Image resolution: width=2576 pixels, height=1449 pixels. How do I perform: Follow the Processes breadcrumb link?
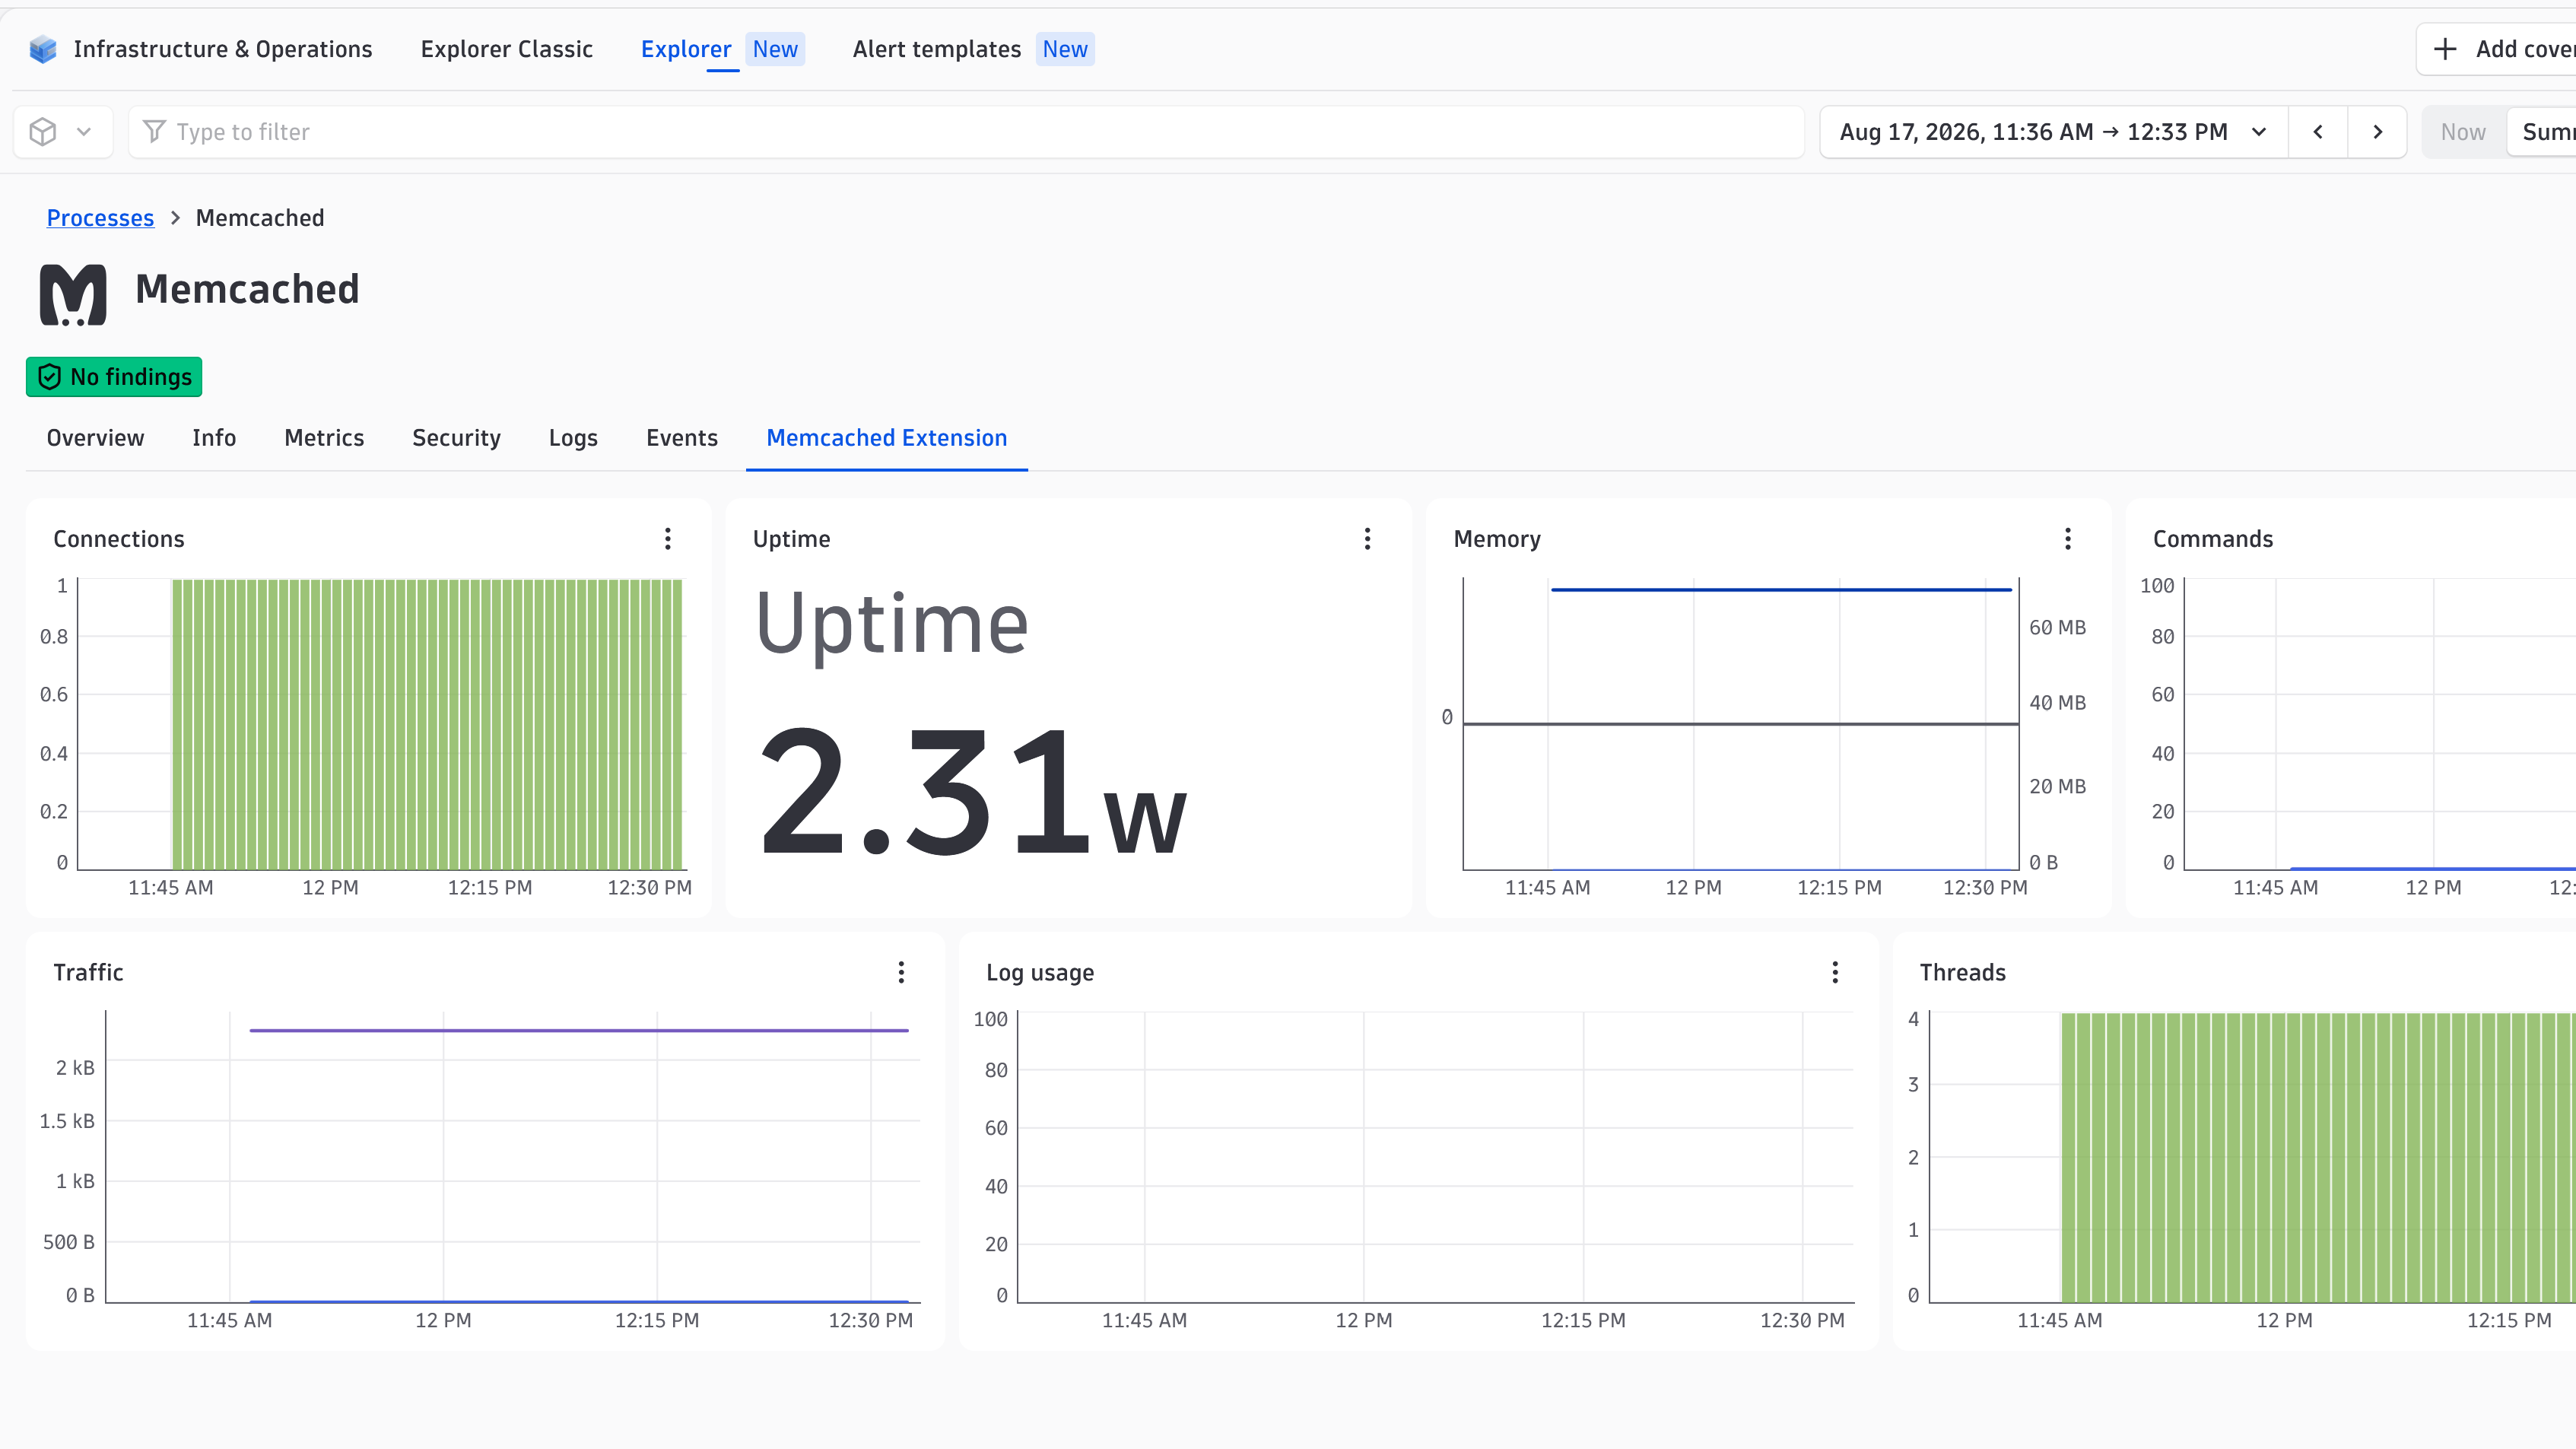pos(100,218)
